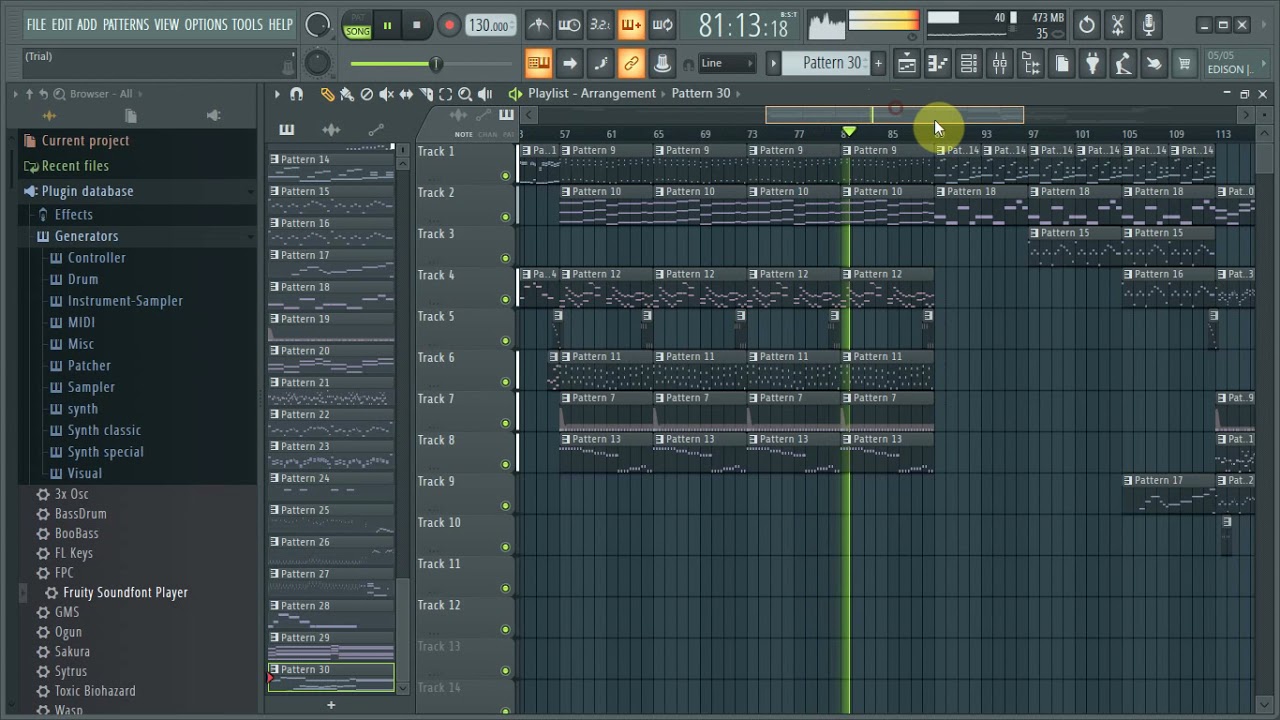
Task: Open the Browser view icon
Action: pyautogui.click(x=1030, y=64)
